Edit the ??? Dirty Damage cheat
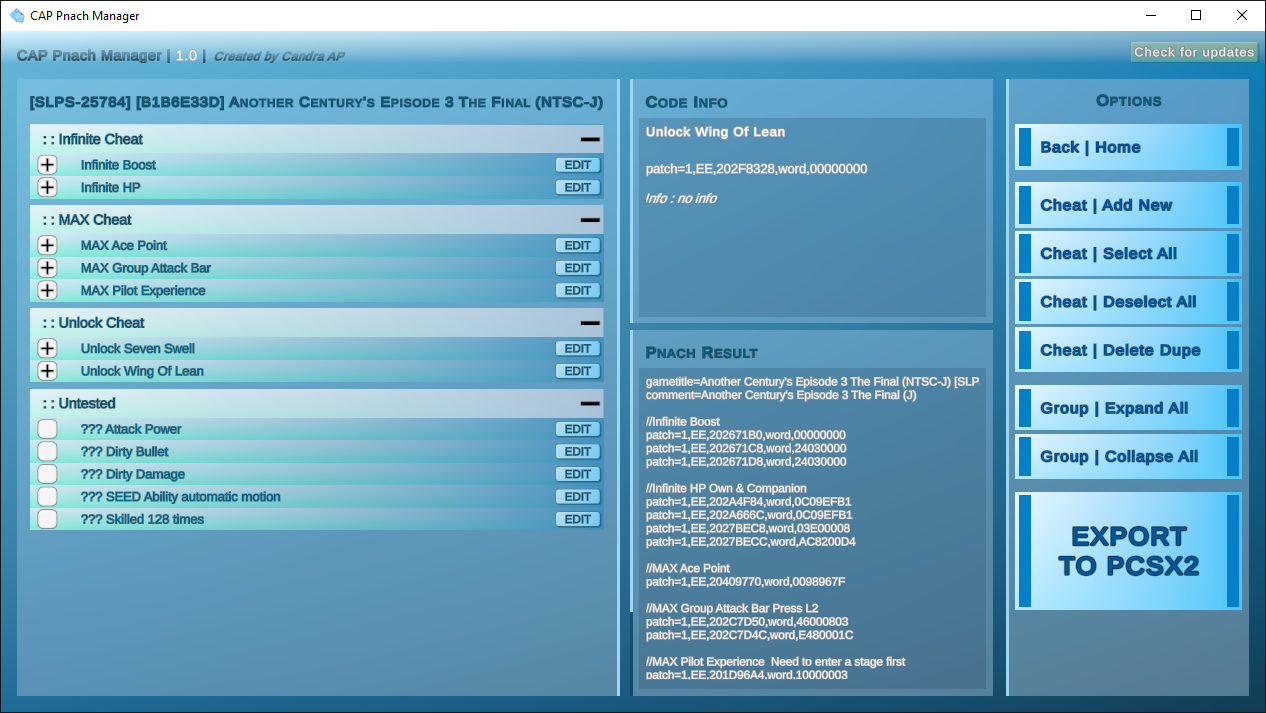 578,474
